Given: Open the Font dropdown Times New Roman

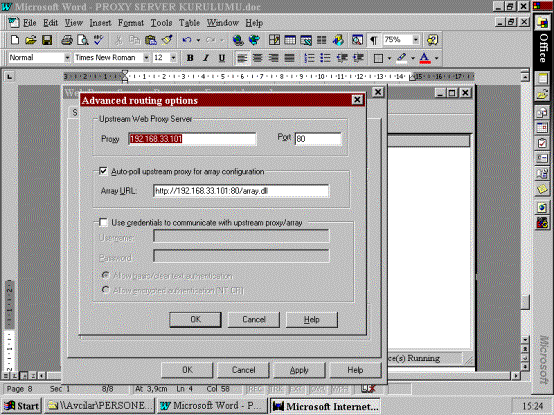Looking at the screenshot, I should coord(146,58).
